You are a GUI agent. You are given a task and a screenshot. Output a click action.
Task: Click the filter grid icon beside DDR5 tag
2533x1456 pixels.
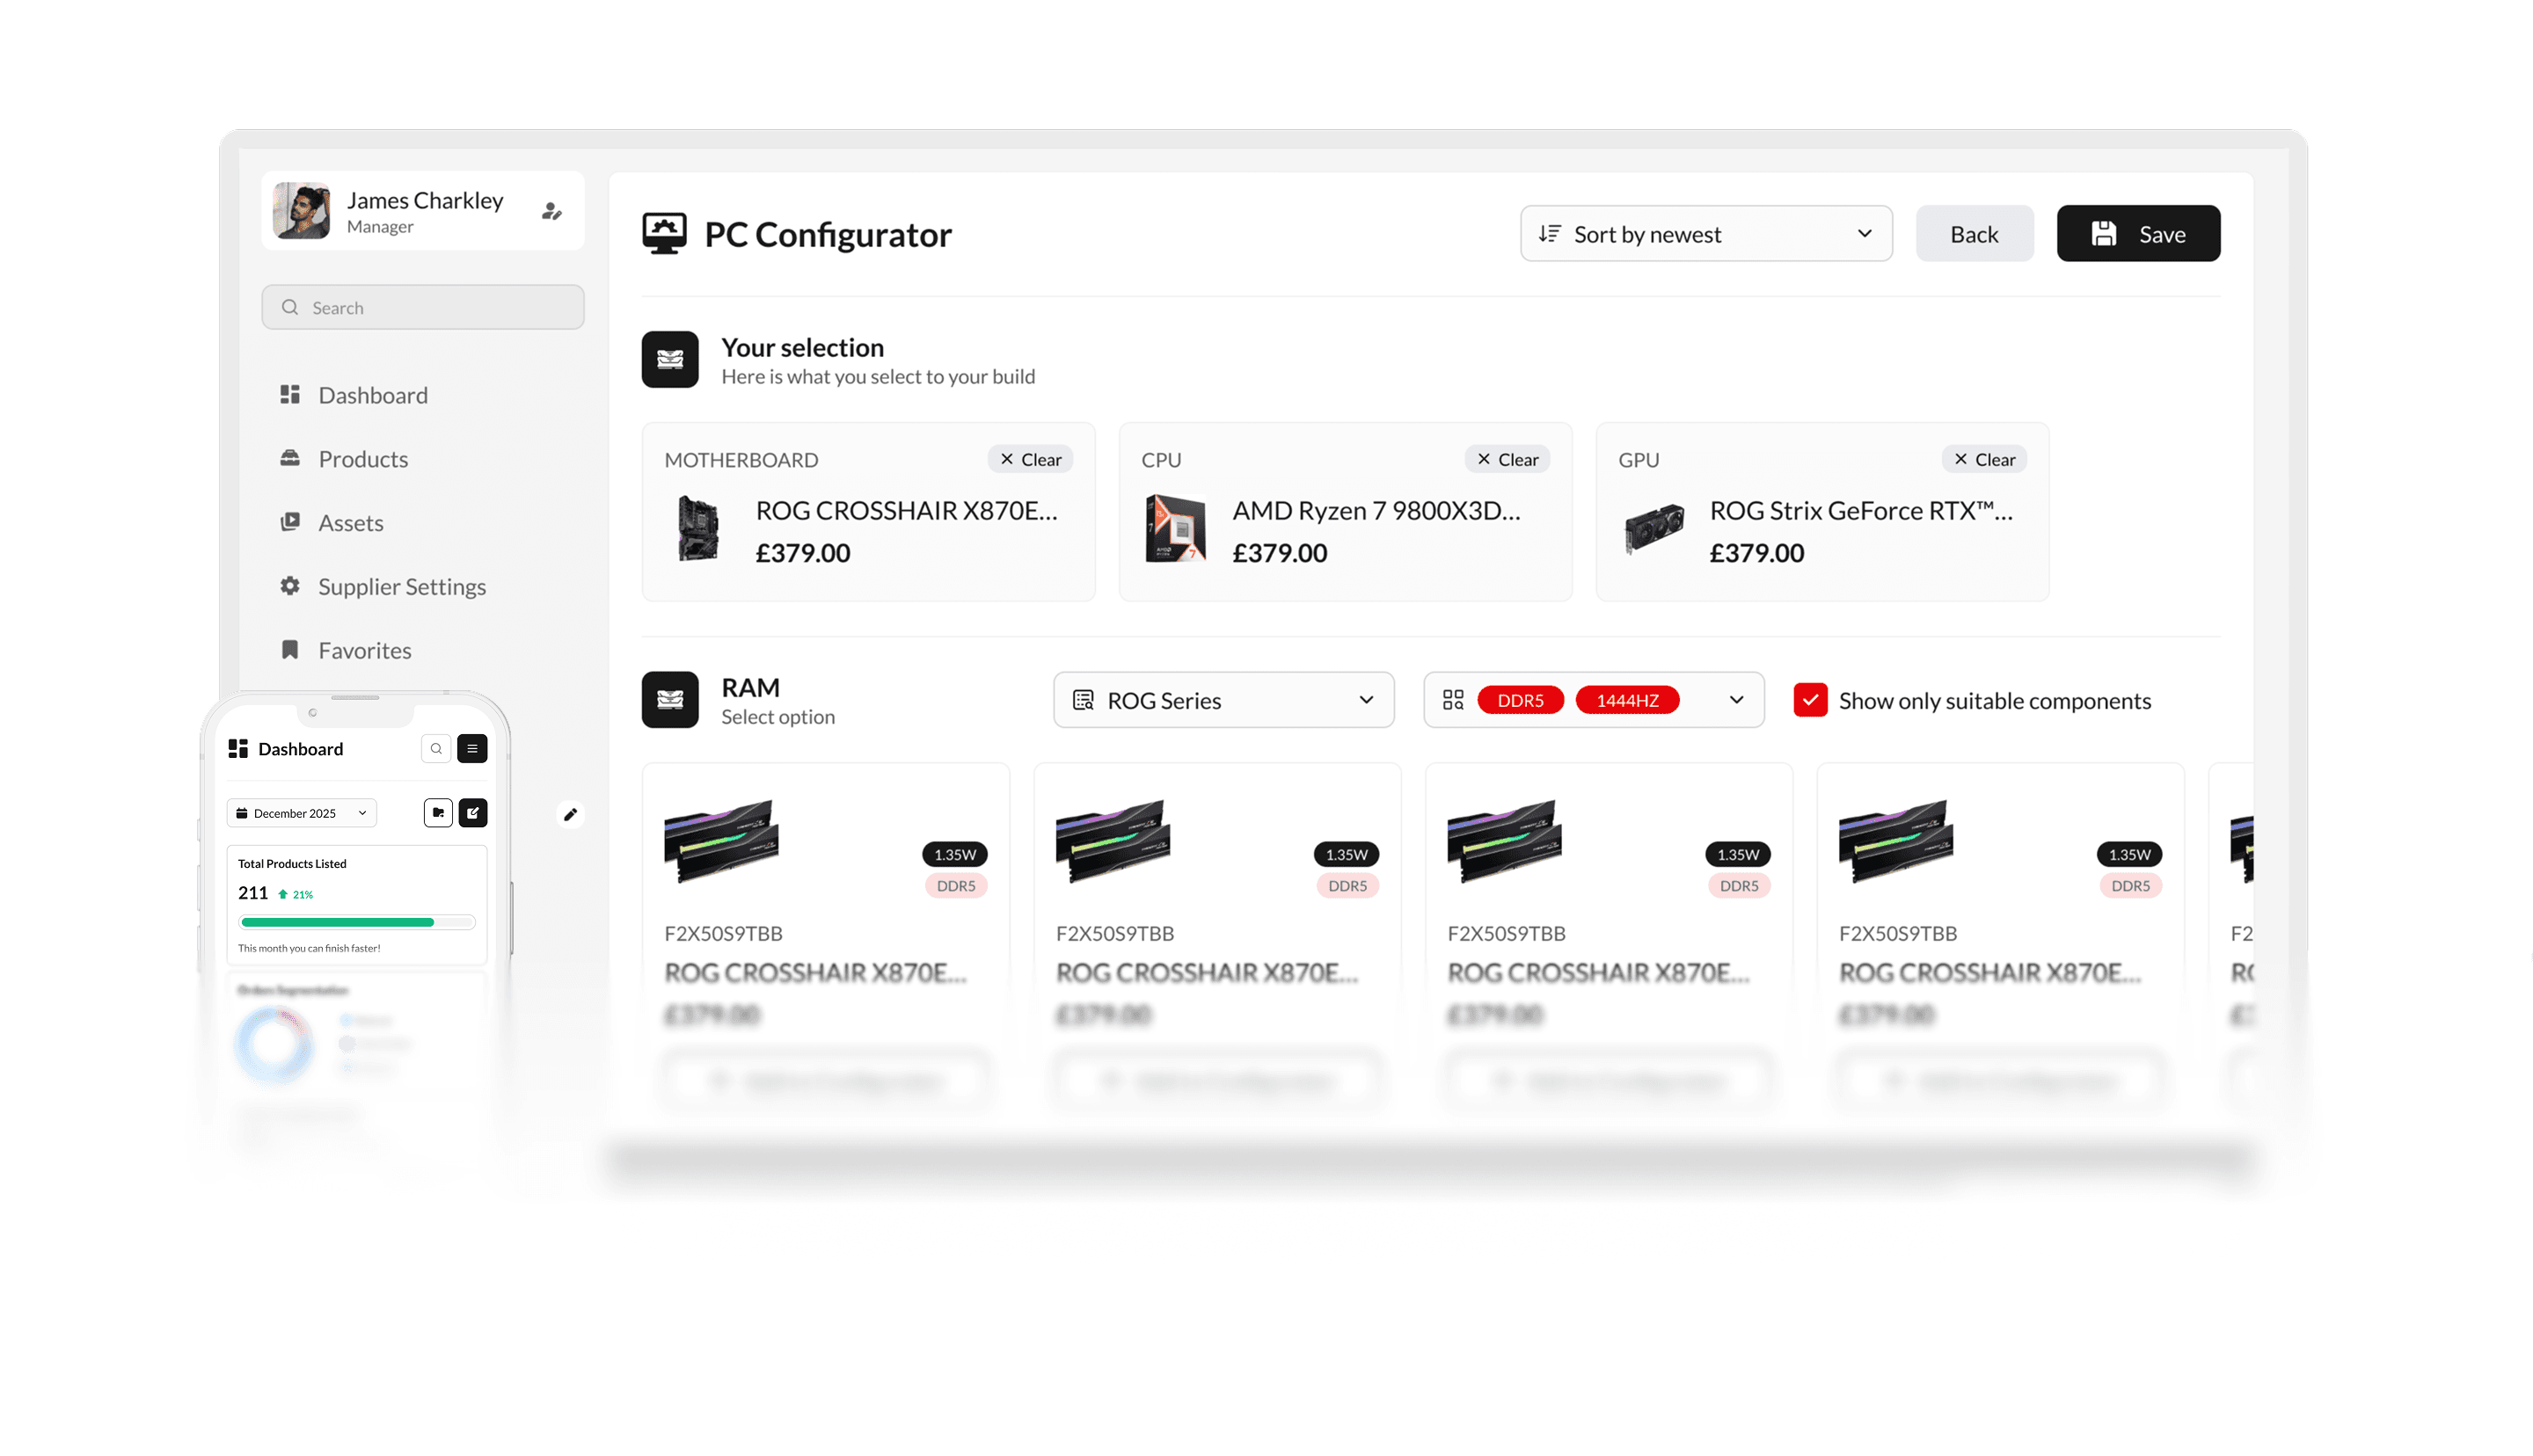coord(1453,700)
